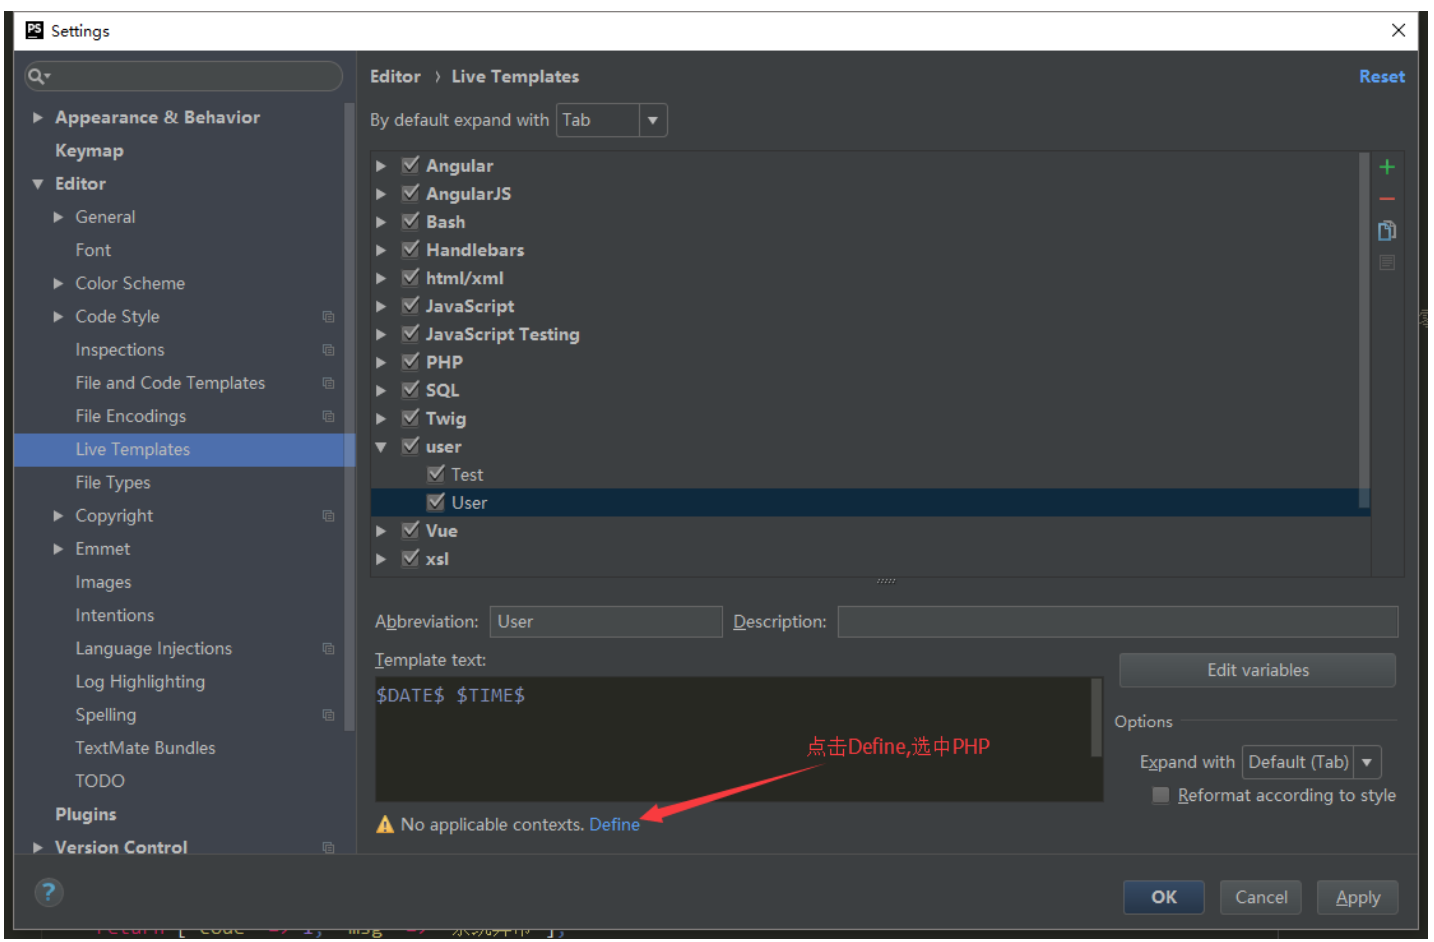Image resolution: width=1434 pixels, height=942 pixels.
Task: Add a new live template with plus icon
Action: tap(1387, 166)
